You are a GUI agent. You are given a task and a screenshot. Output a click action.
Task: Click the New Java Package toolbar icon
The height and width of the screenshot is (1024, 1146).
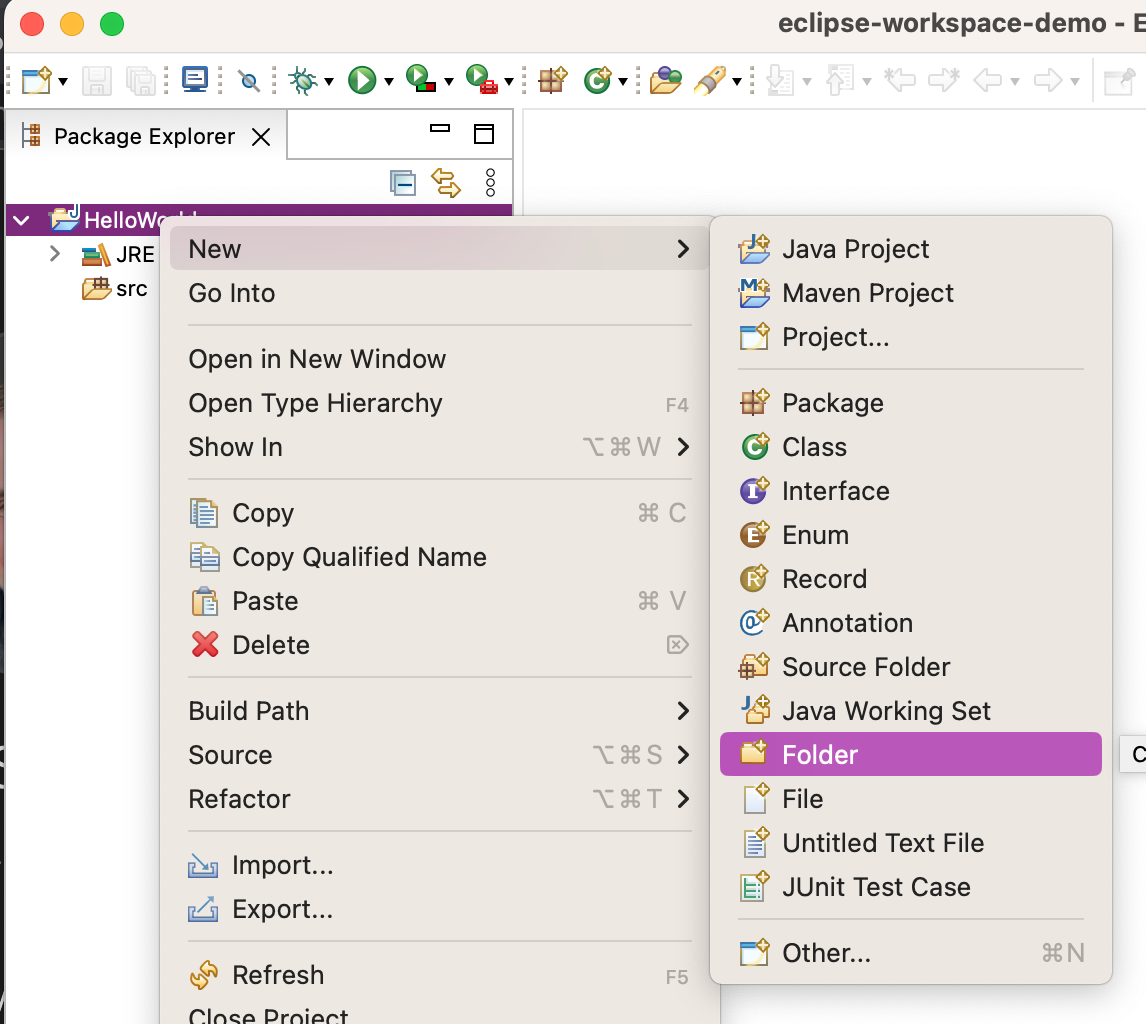pyautogui.click(x=552, y=80)
